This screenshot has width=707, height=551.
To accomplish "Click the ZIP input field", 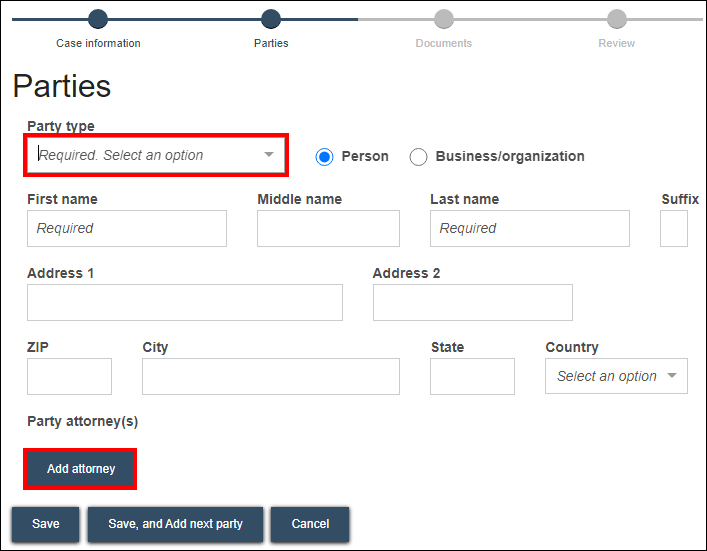I will 70,376.
